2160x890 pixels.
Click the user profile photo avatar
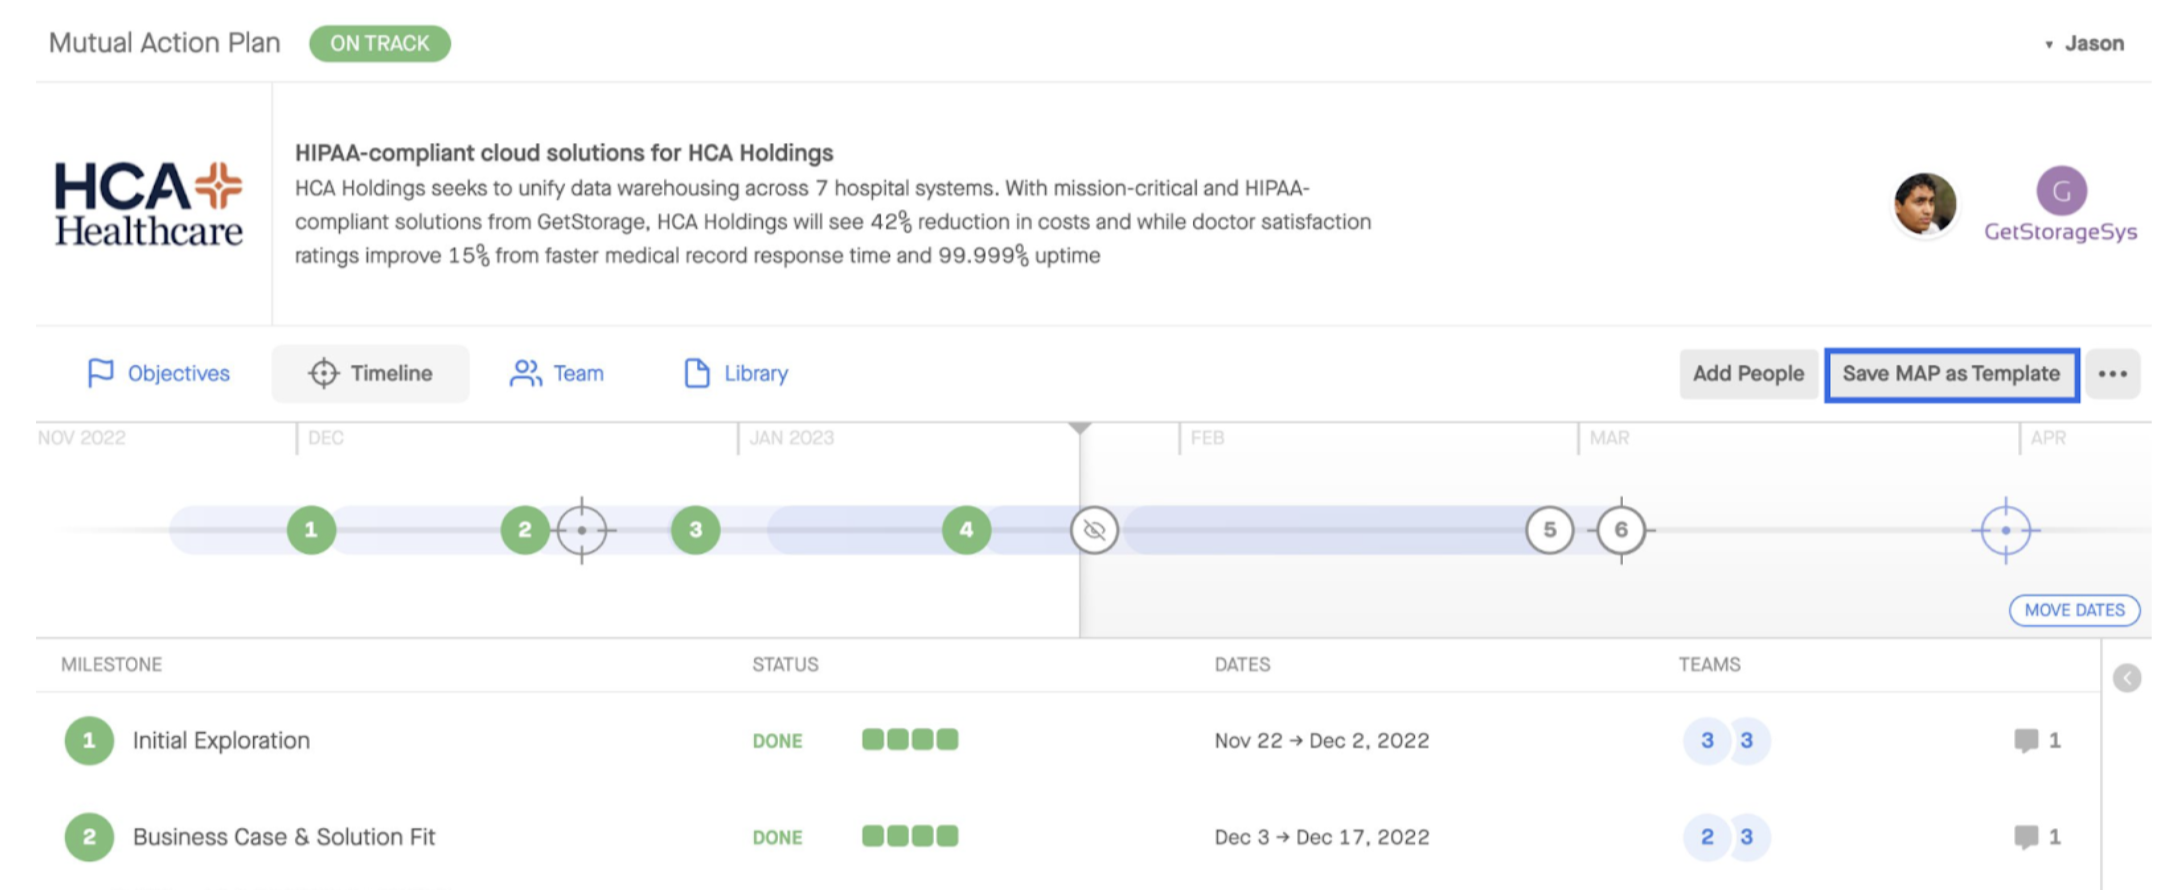[1925, 204]
